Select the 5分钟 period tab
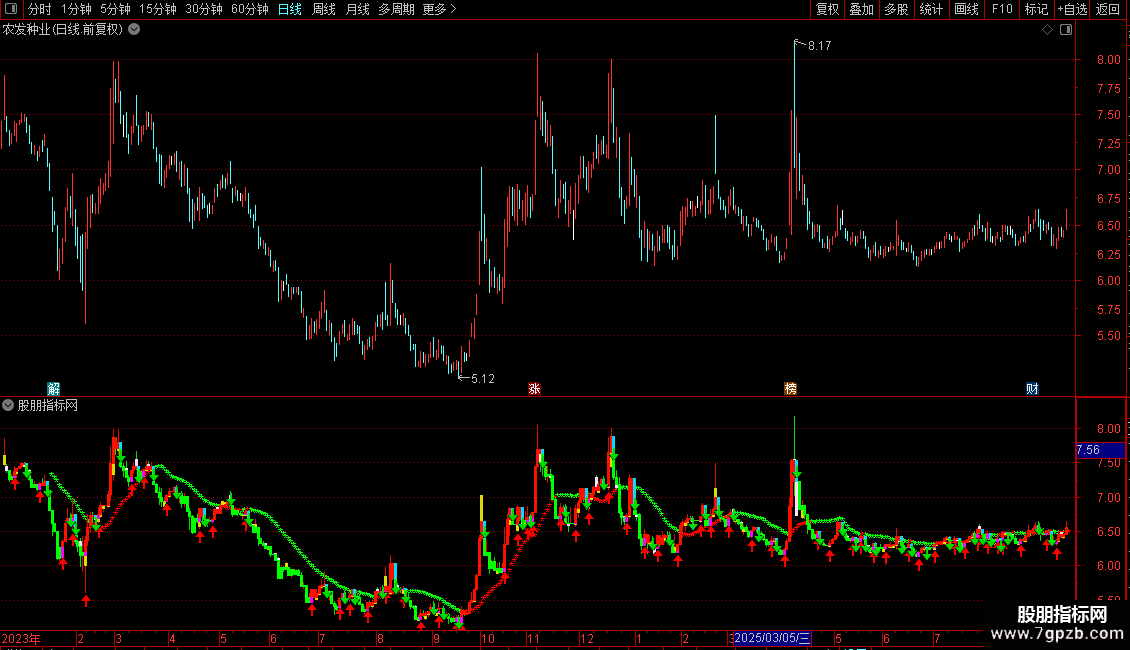1130x650 pixels. 115,9
